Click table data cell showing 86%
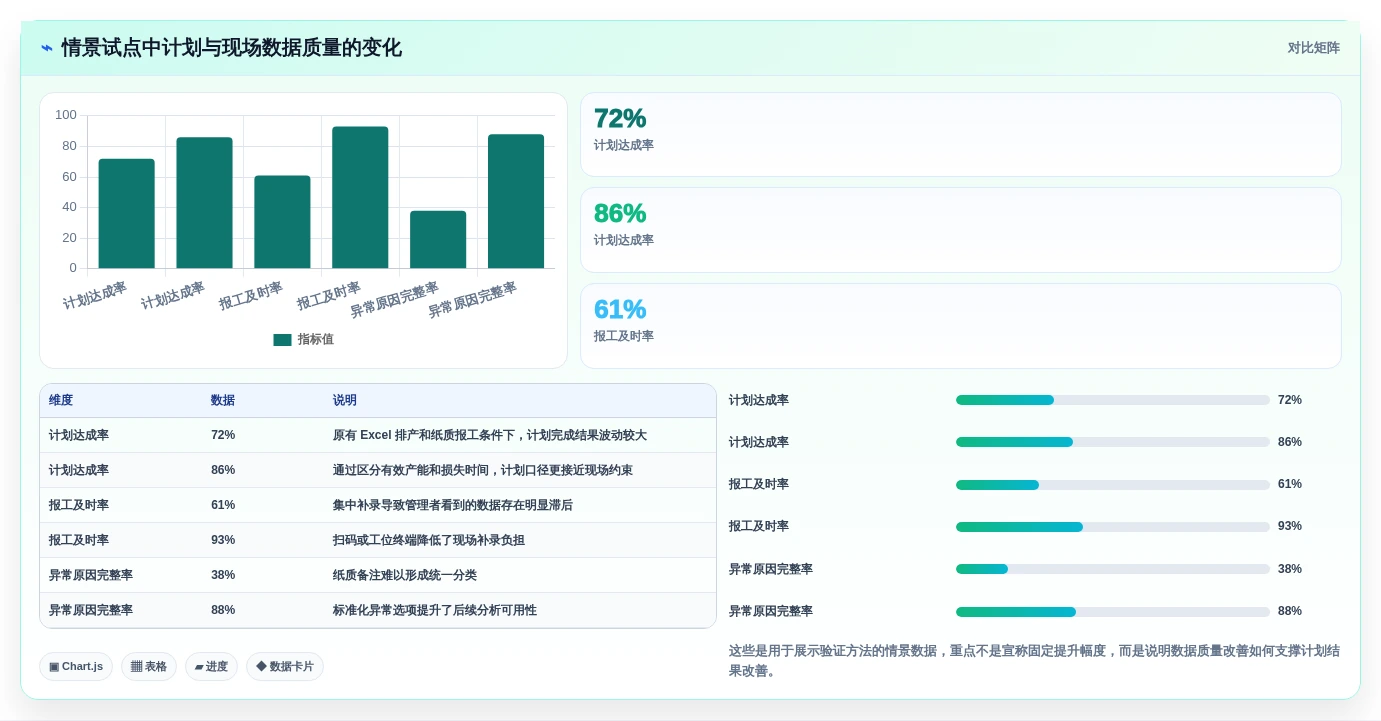Viewport: 1381px width, 721px height. coord(223,470)
